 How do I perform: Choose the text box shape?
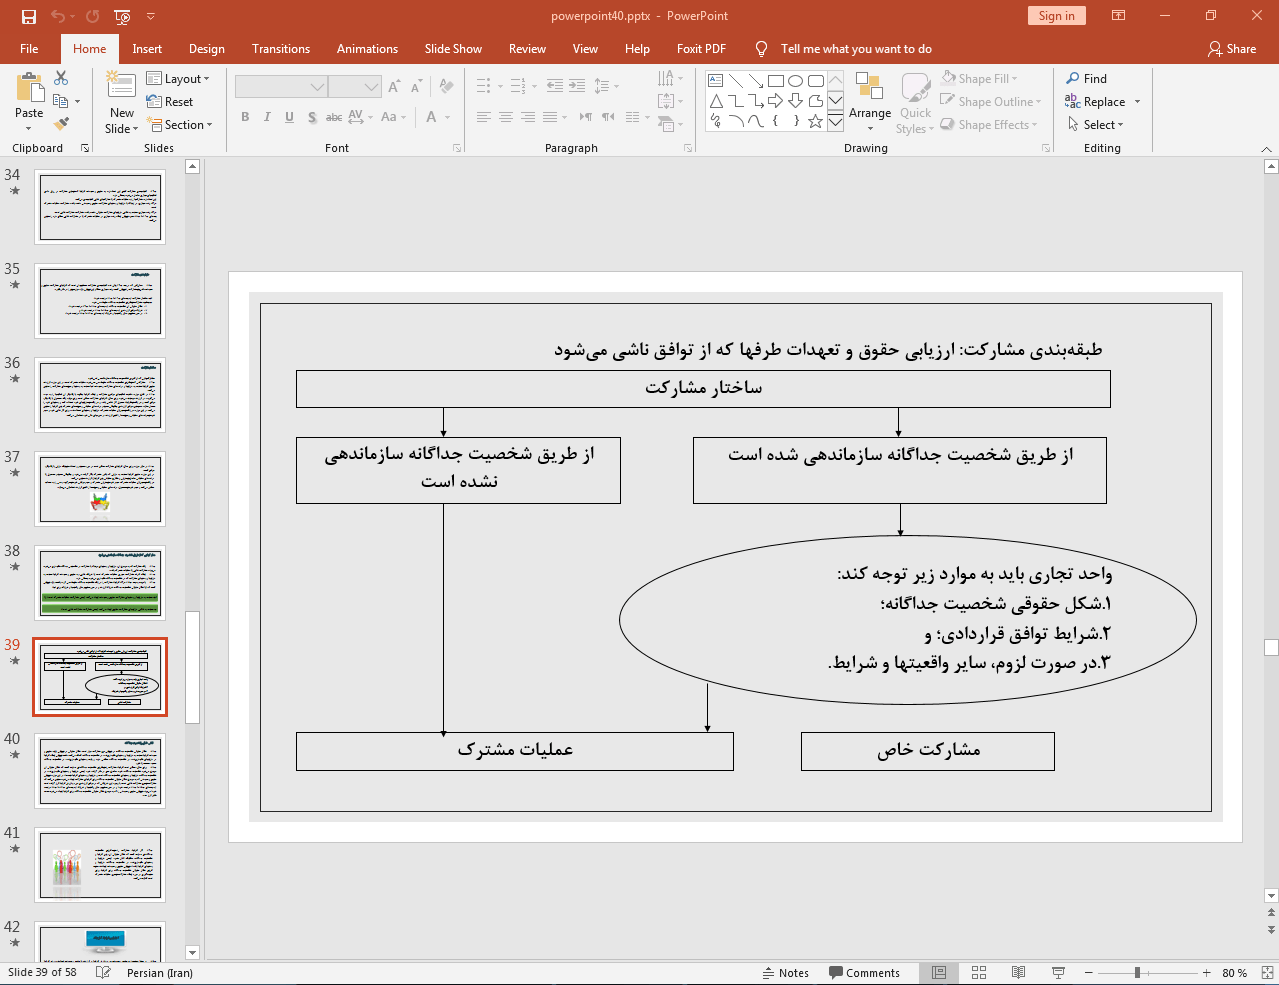(x=715, y=81)
